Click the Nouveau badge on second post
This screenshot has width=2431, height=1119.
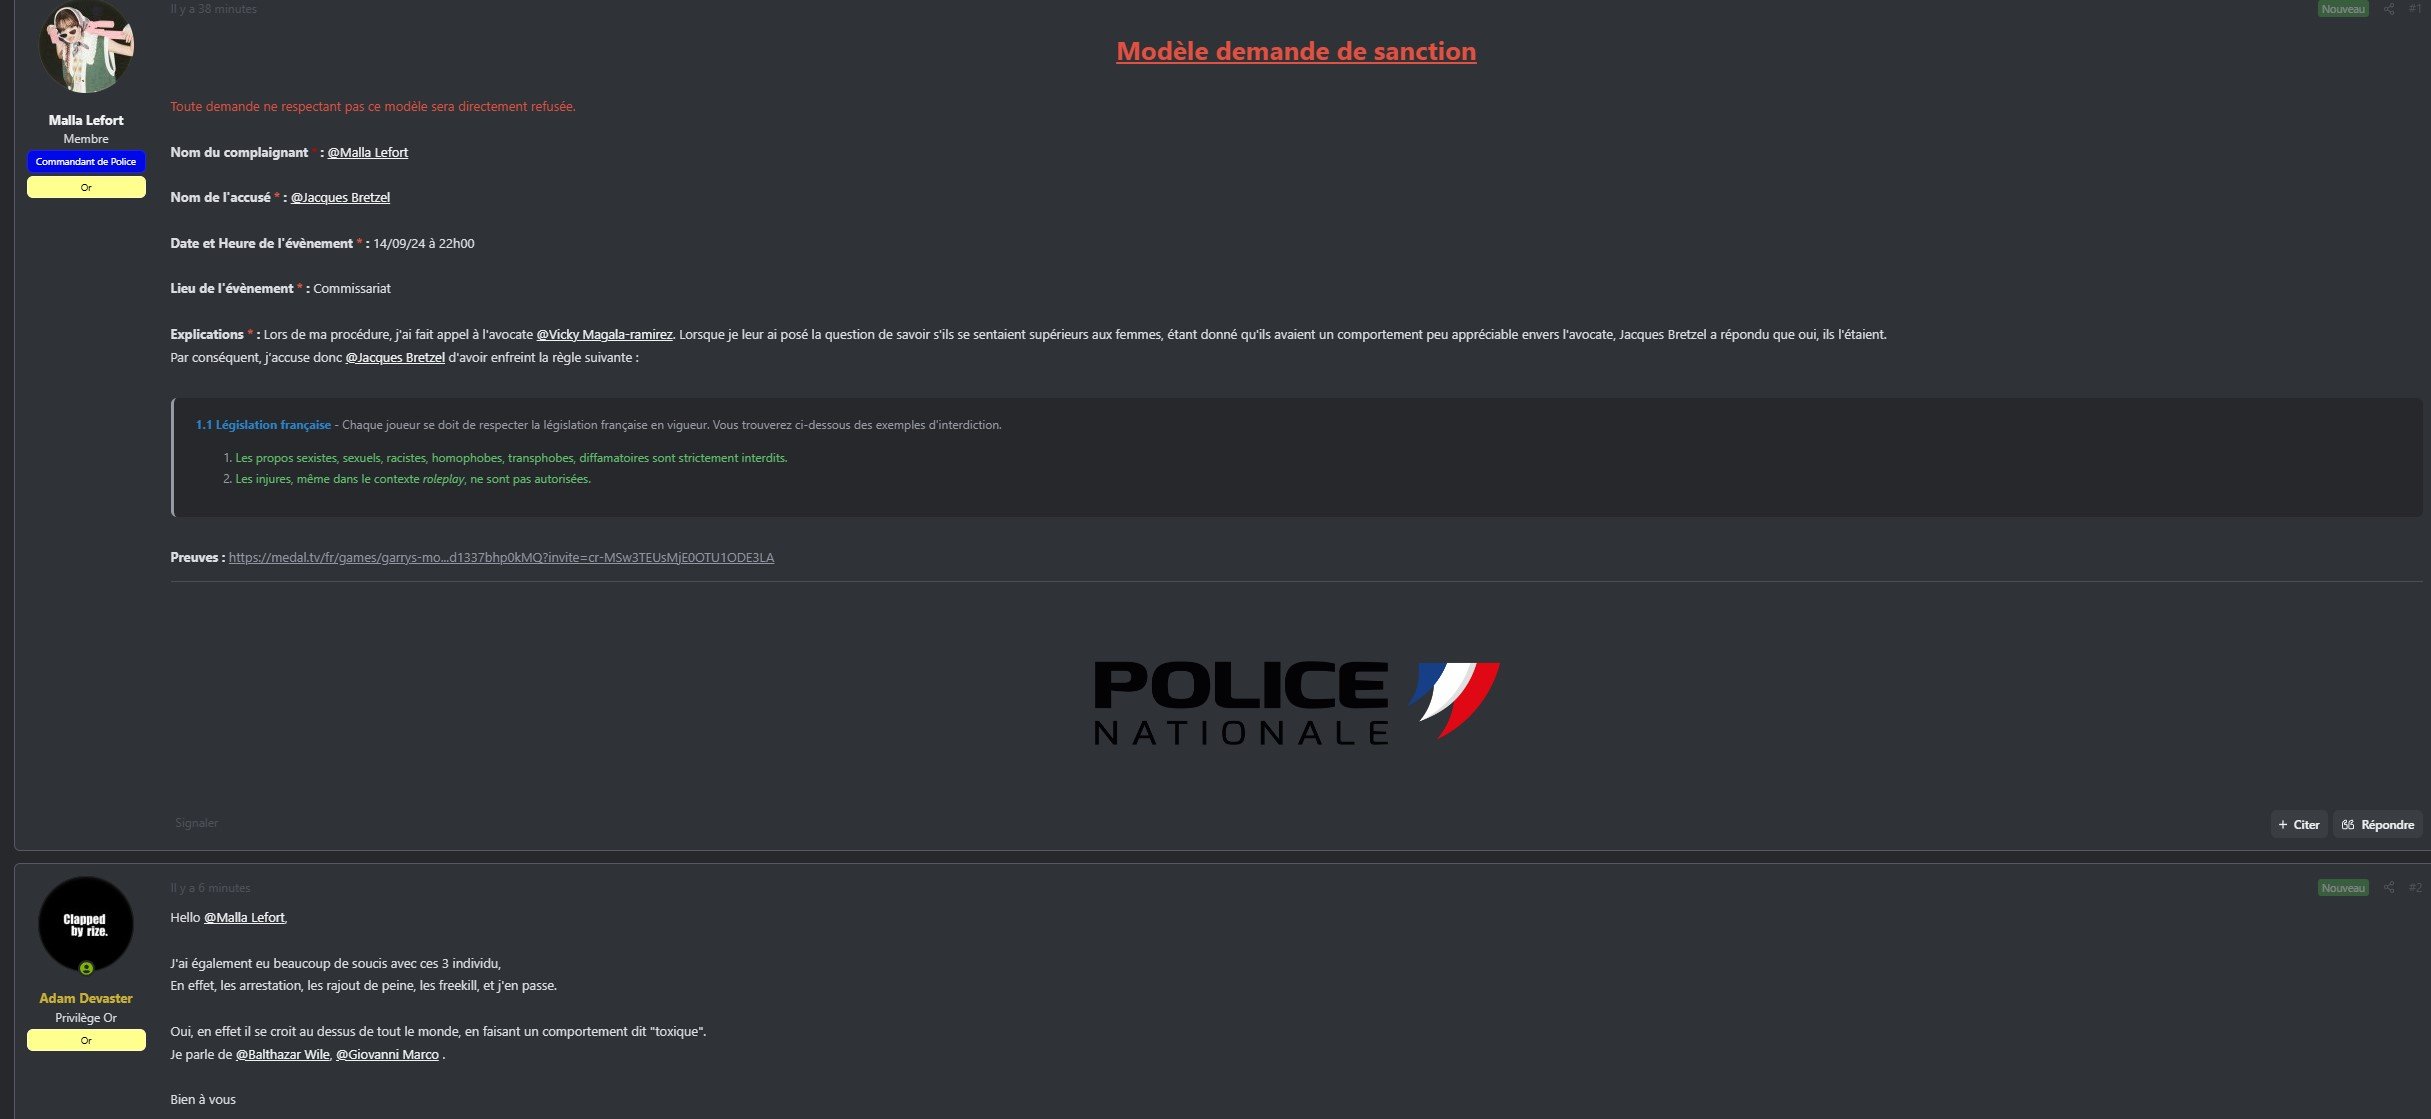pos(2343,887)
